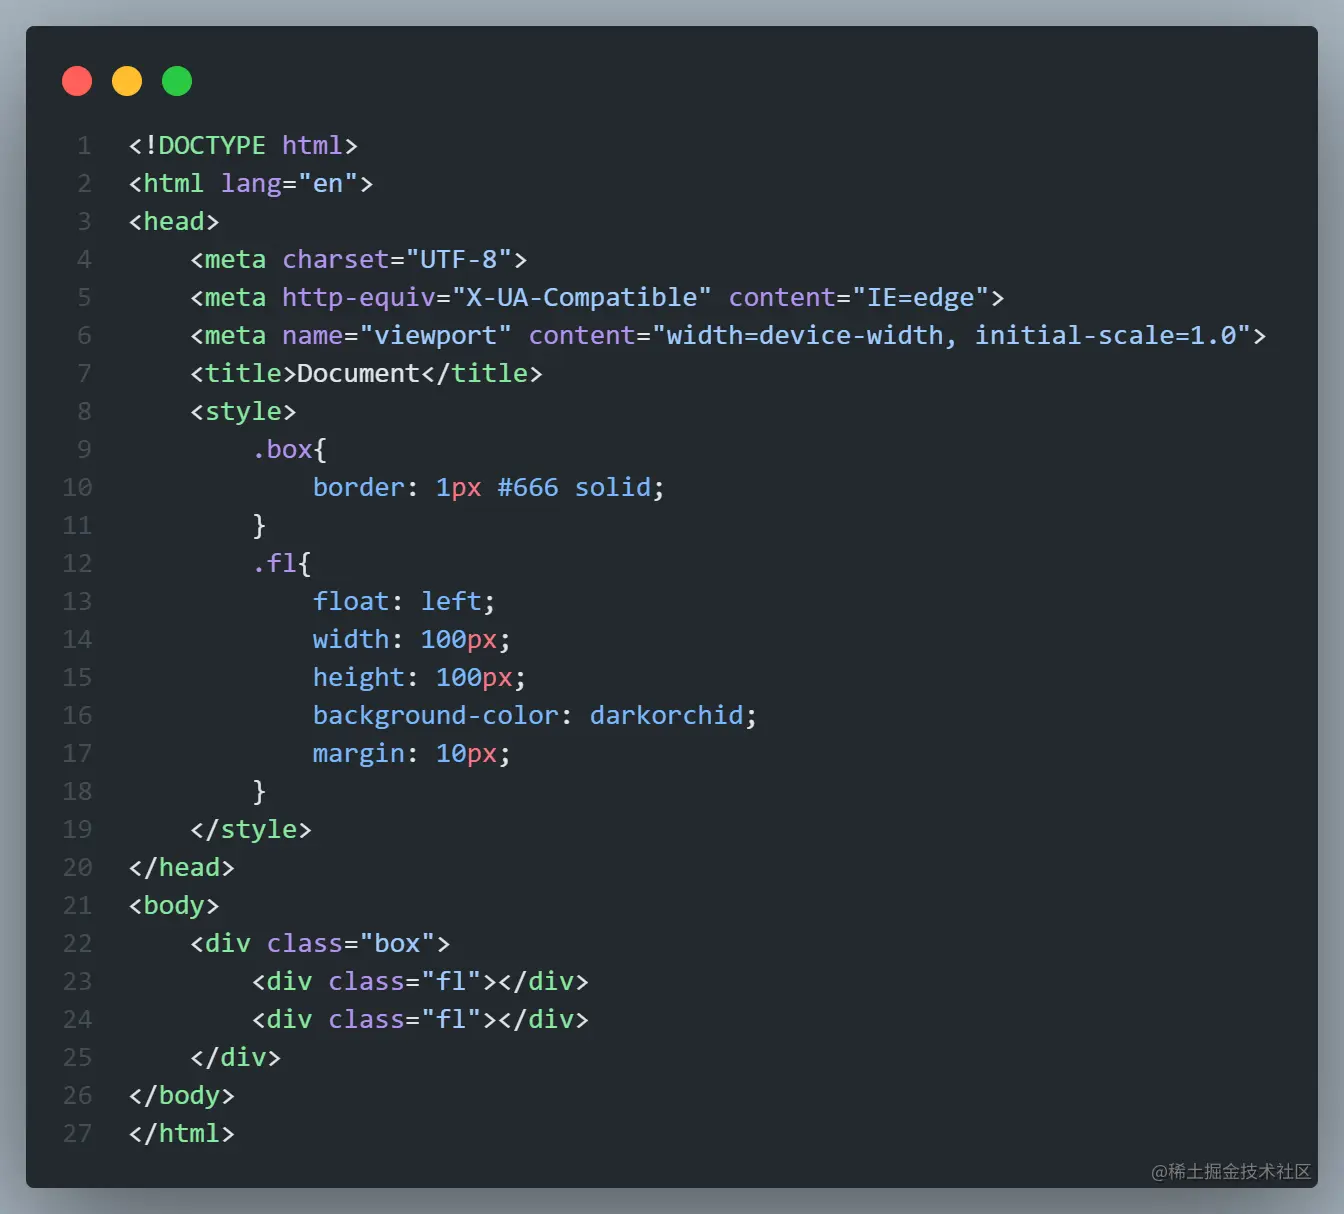Select the float: left property
This screenshot has height=1214, width=1344.
[401, 601]
